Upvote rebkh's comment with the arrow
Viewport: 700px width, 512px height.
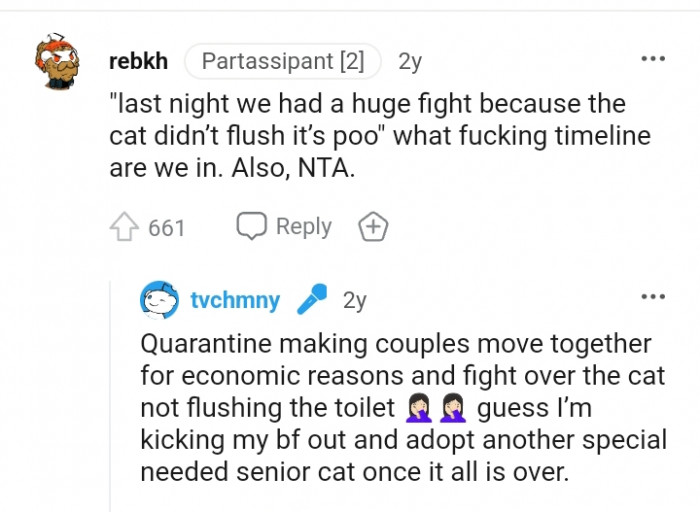(x=123, y=228)
